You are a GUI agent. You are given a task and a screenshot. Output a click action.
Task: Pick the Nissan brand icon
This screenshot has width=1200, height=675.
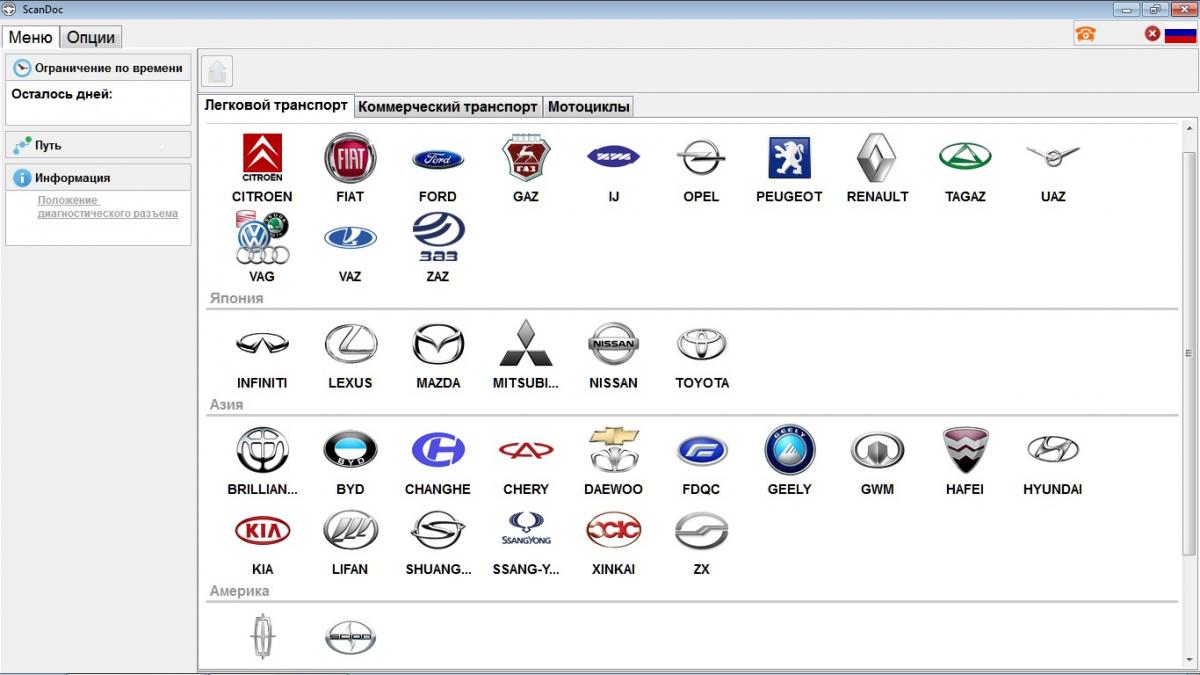pyautogui.click(x=614, y=344)
